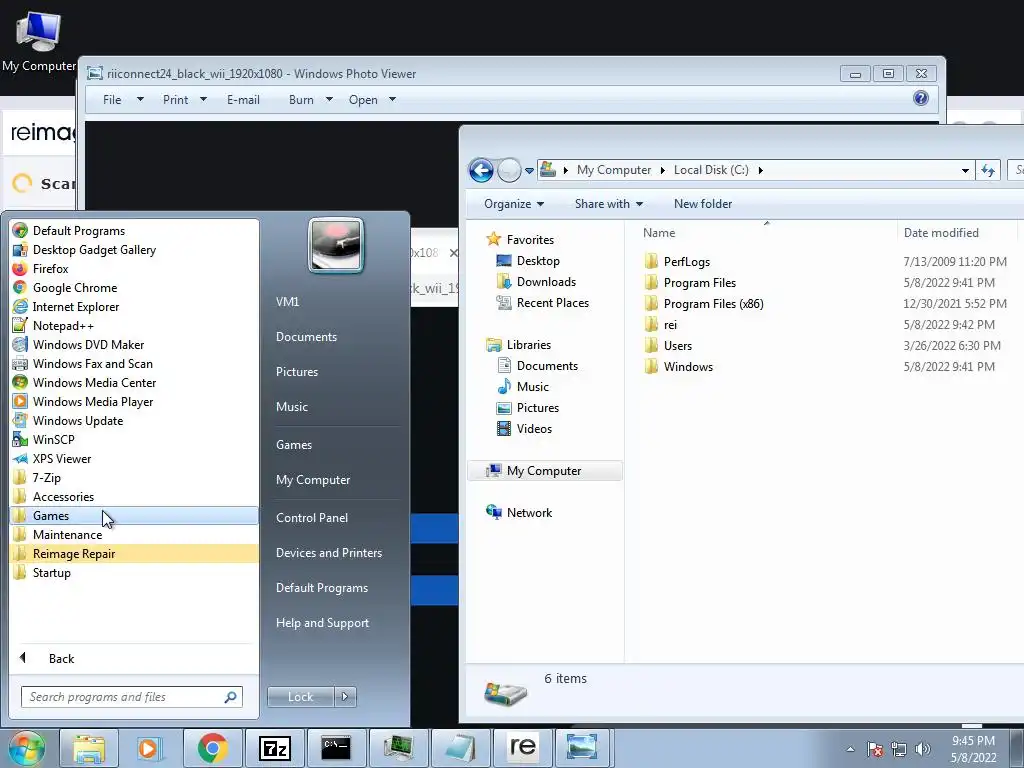Open the 7-Zip taskbar icon
Viewport: 1024px width, 768px height.
[x=274, y=748]
